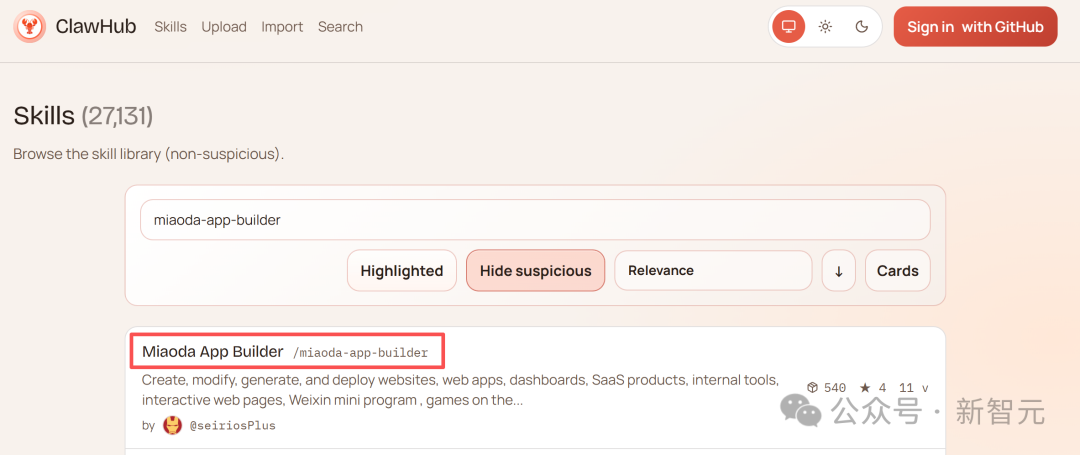This screenshot has width=1080, height=455.
Task: Visit the @seiriosPlus author profile
Action: click(232, 425)
